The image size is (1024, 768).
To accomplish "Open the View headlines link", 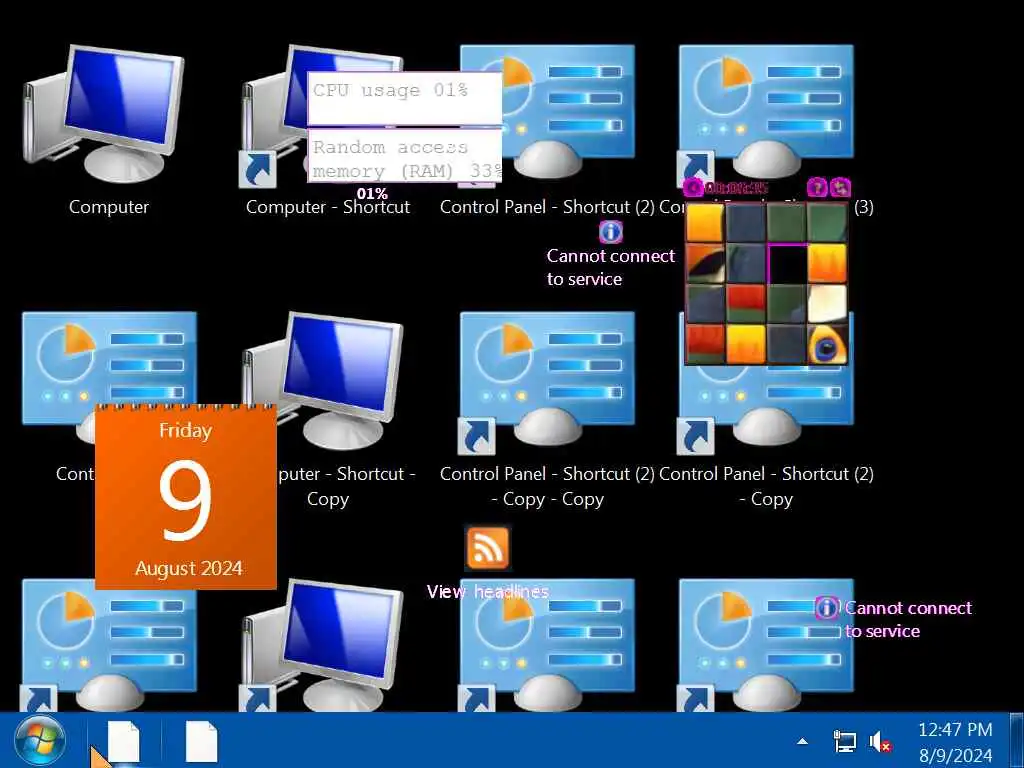I will pyautogui.click(x=487, y=592).
